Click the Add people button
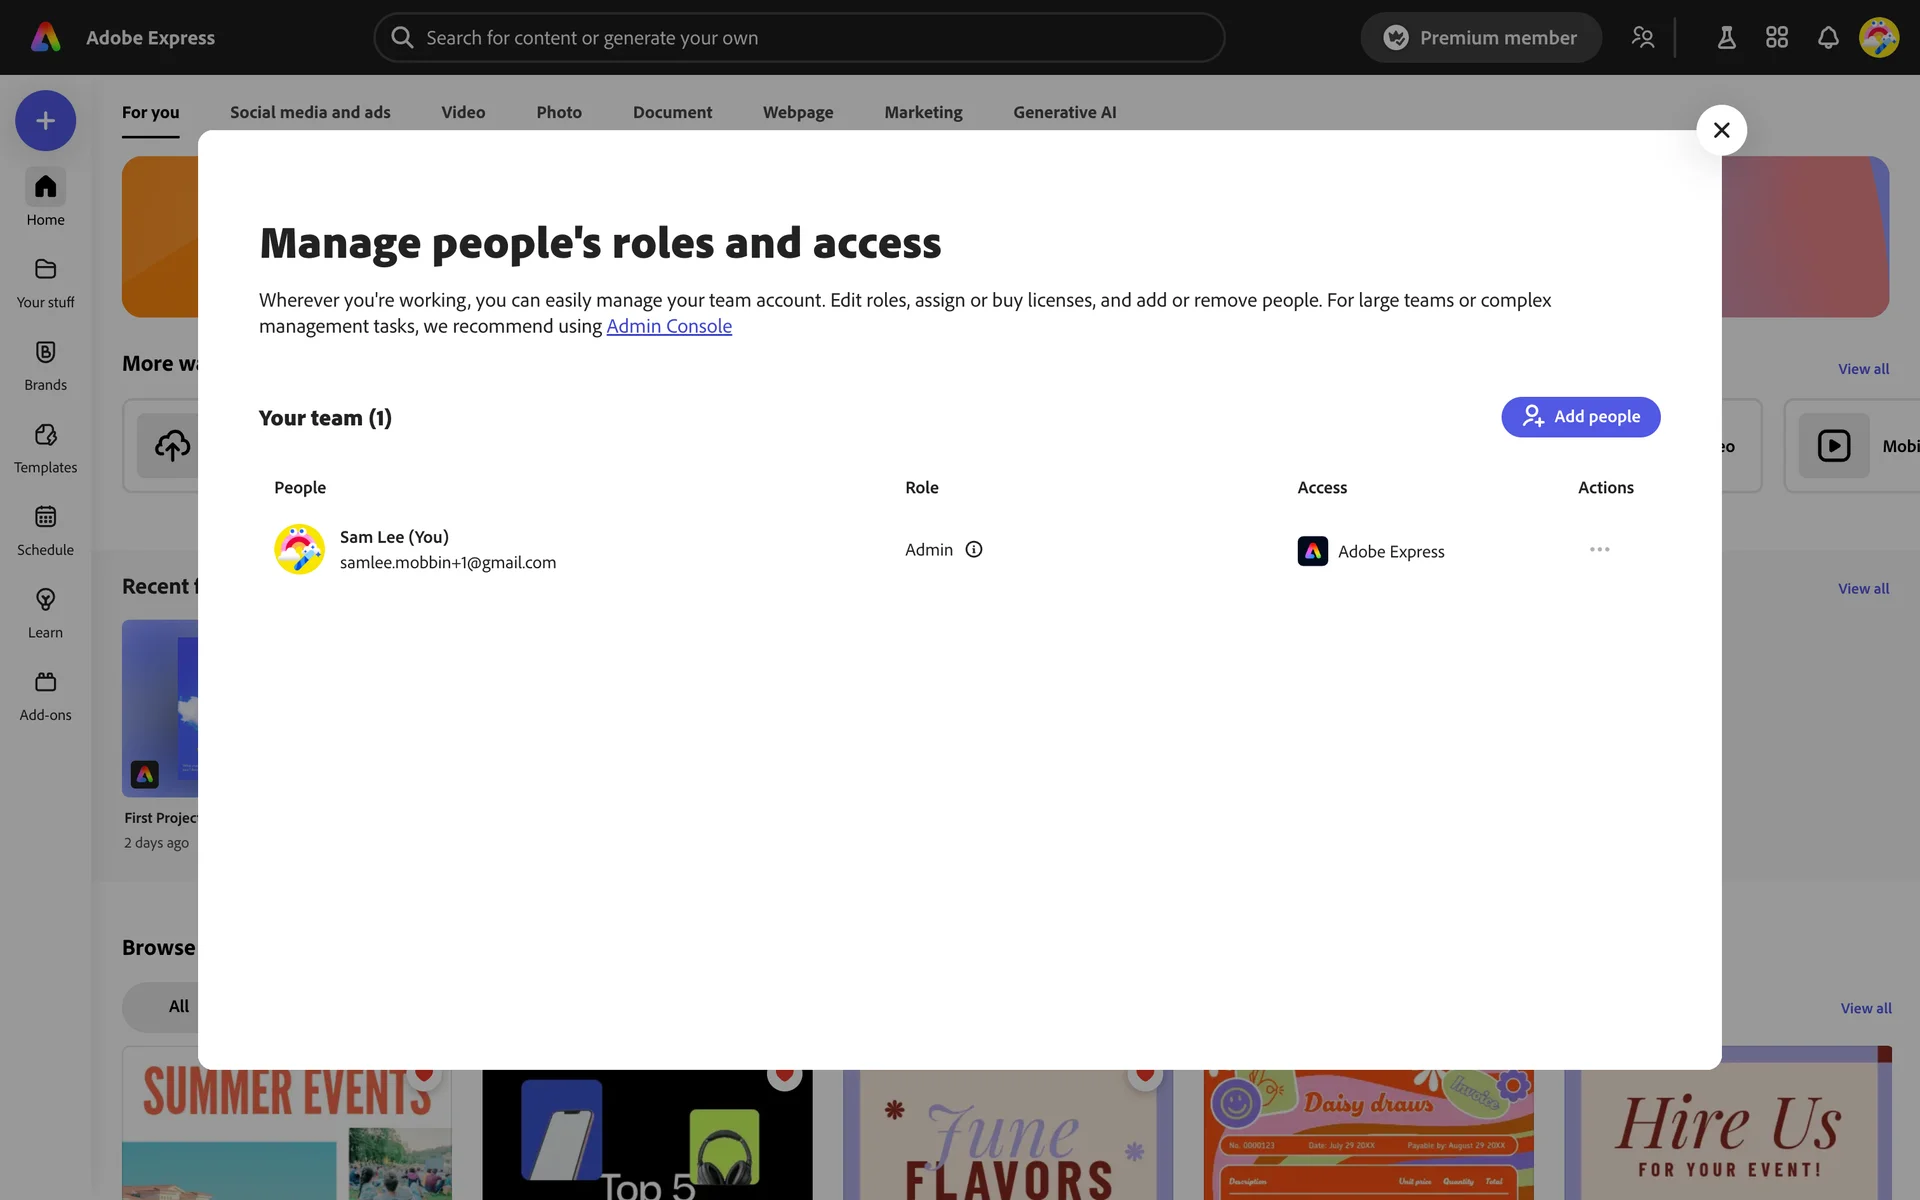Image resolution: width=1920 pixels, height=1200 pixels. [1580, 417]
